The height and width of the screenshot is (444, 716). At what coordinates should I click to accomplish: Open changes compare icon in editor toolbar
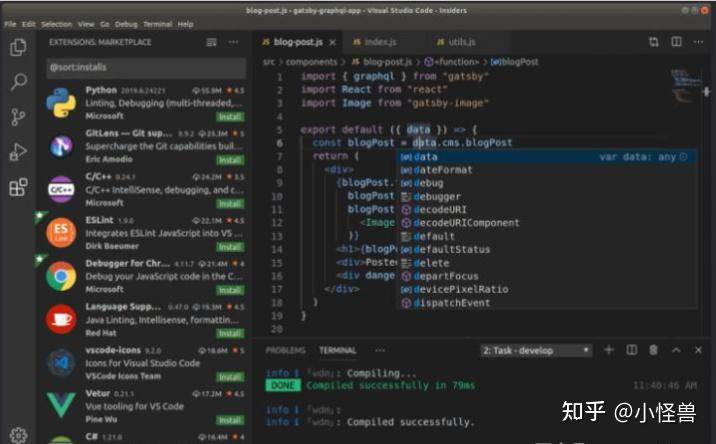(x=654, y=42)
